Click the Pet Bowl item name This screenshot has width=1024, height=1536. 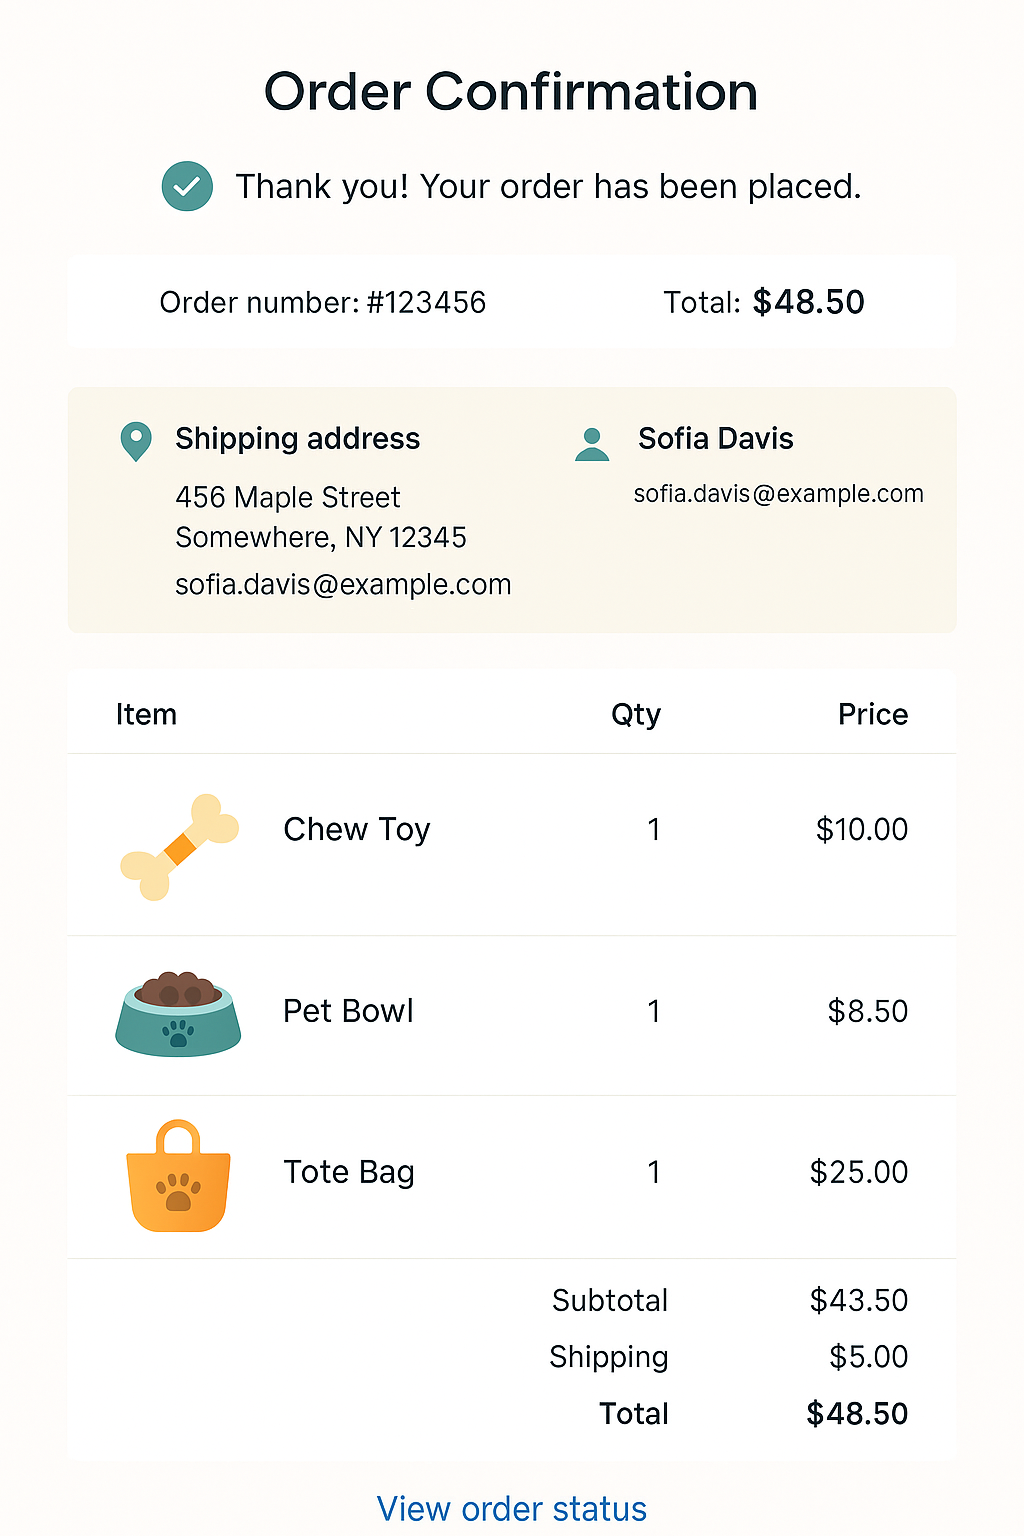click(x=348, y=1011)
